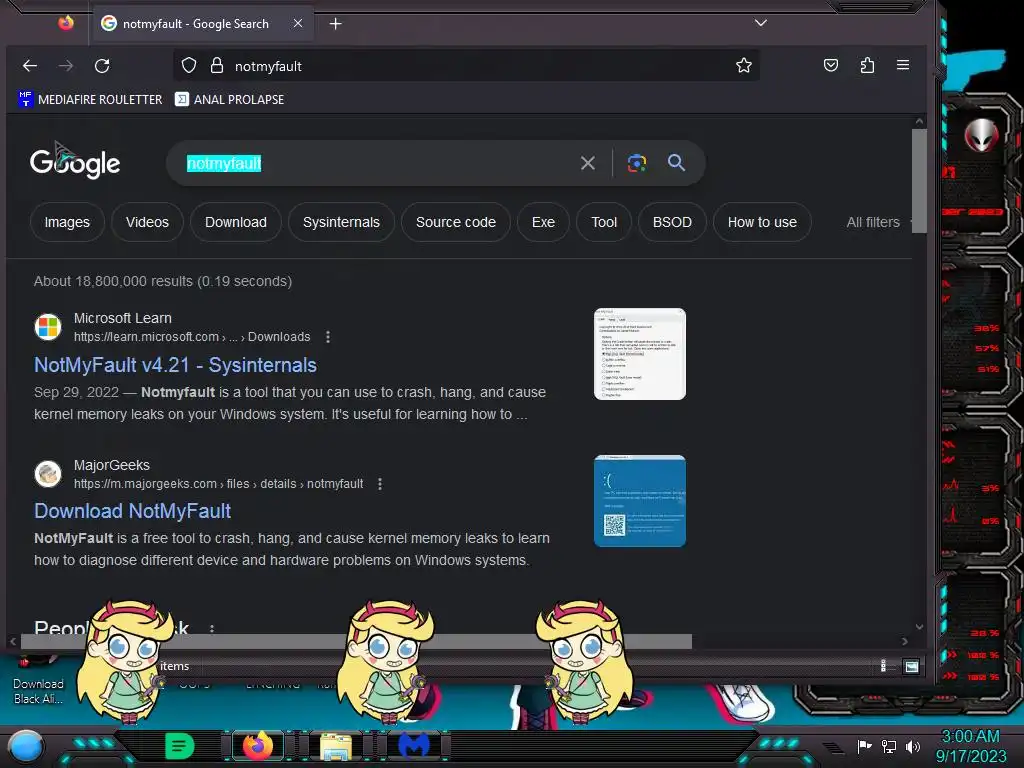Open Firefox extensions puzzle icon
Image resolution: width=1024 pixels, height=768 pixels.
tap(867, 65)
